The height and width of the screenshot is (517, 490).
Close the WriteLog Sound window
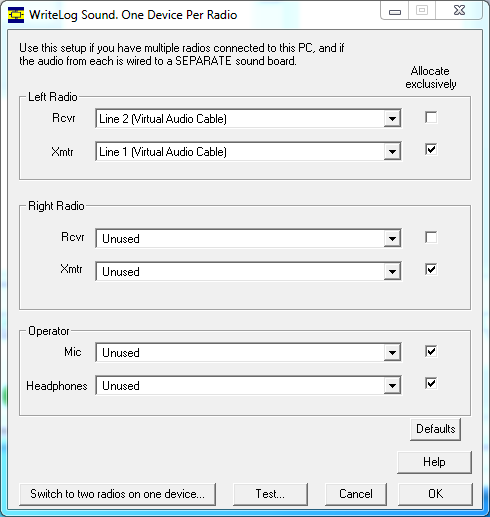pos(459,11)
